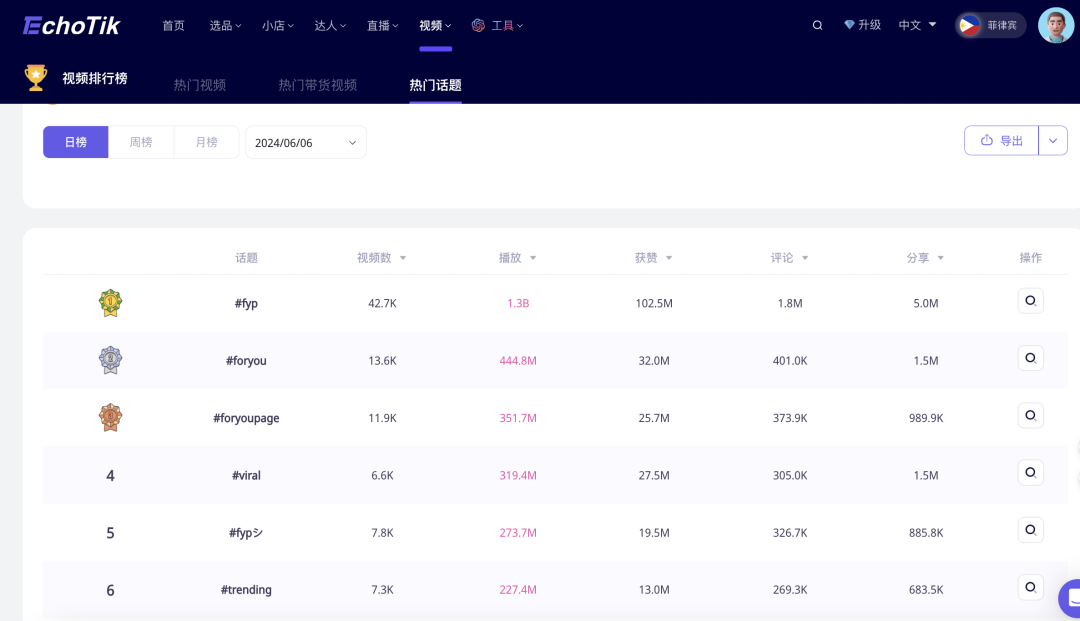Image resolution: width=1080 pixels, height=621 pixels.
Task: Click the diamond upgrade icon
Action: [849, 25]
